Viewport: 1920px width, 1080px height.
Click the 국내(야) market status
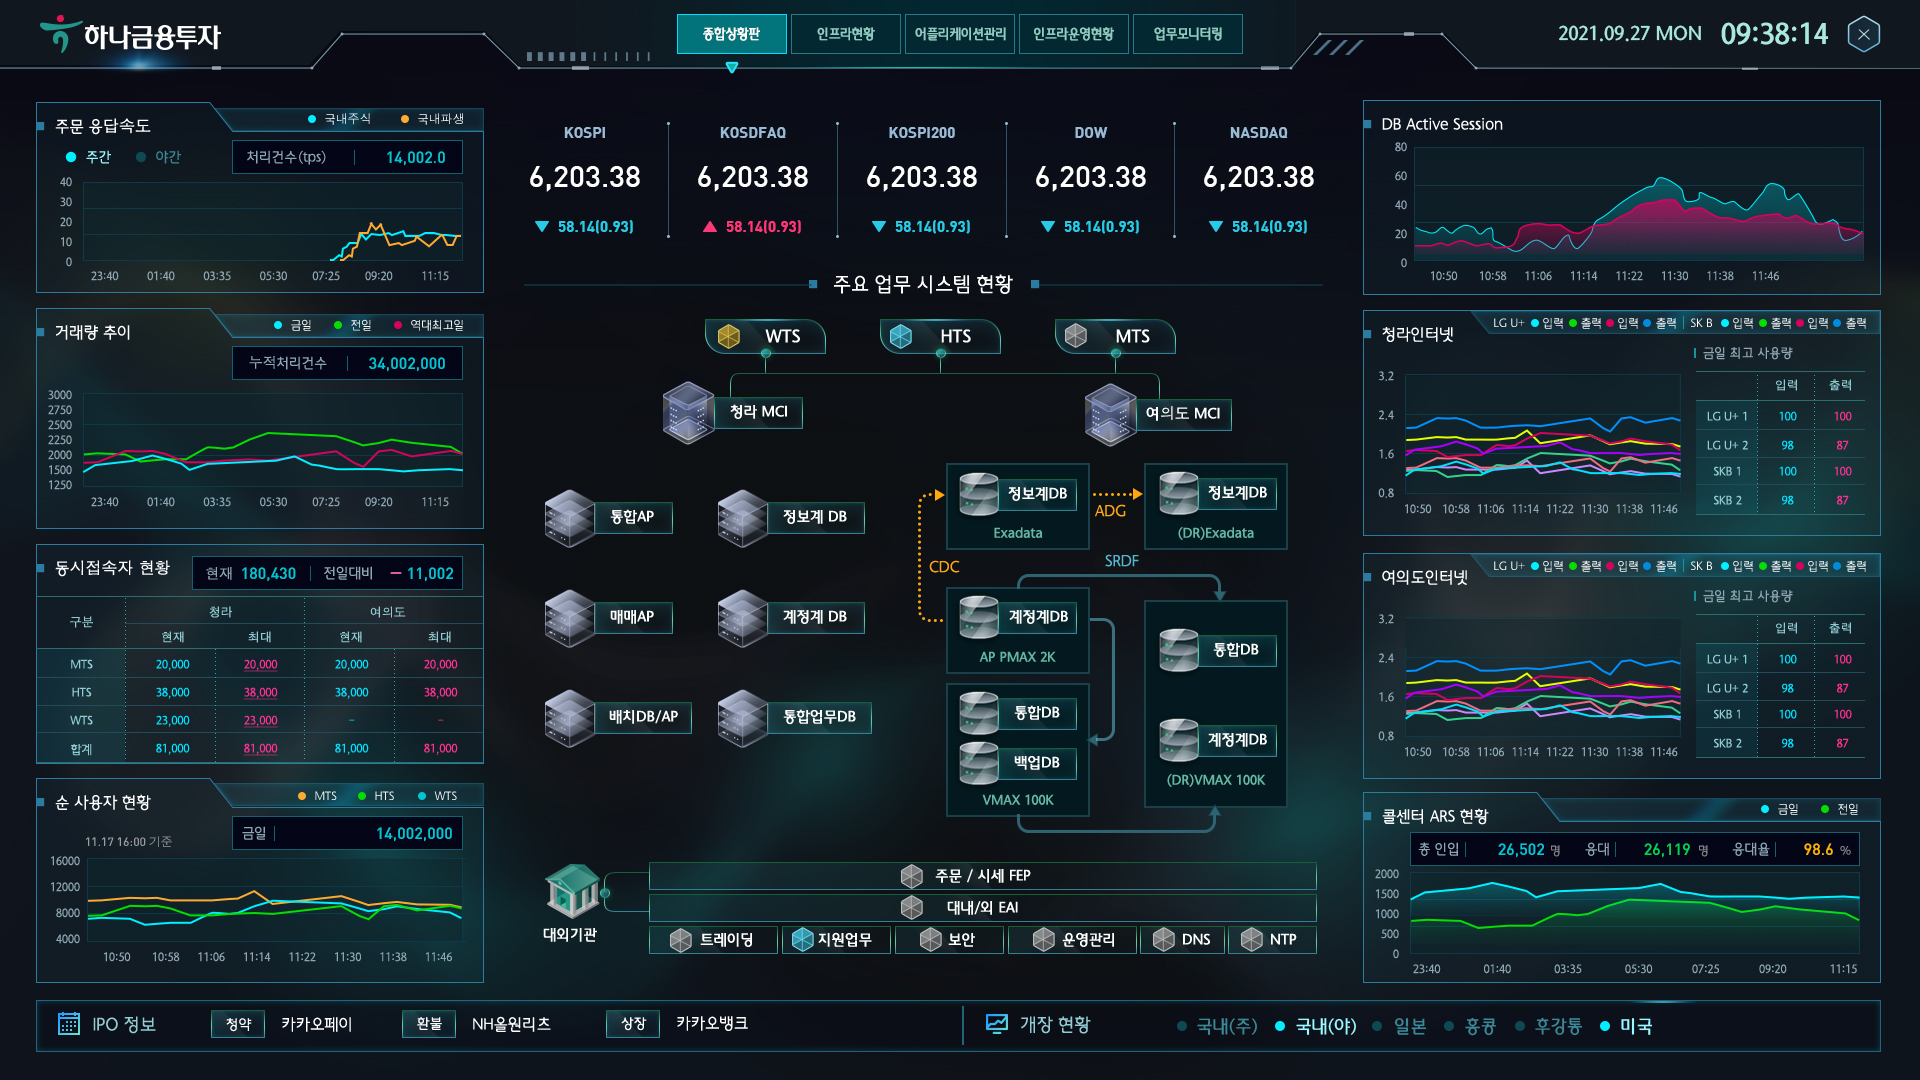(1316, 1026)
